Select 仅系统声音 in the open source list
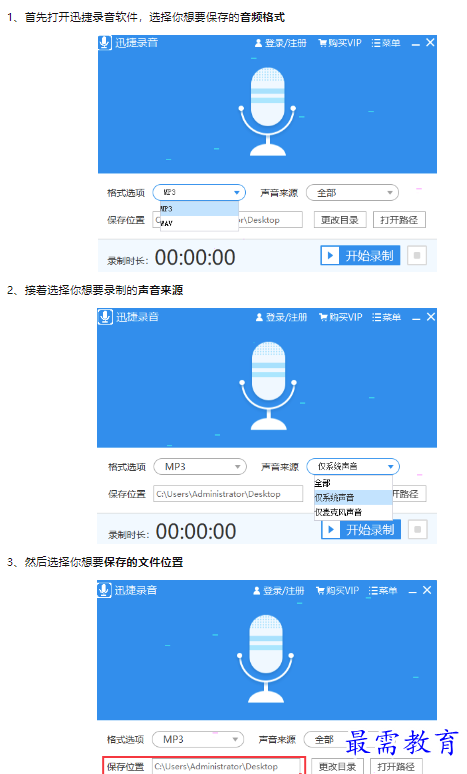 [x=353, y=497]
